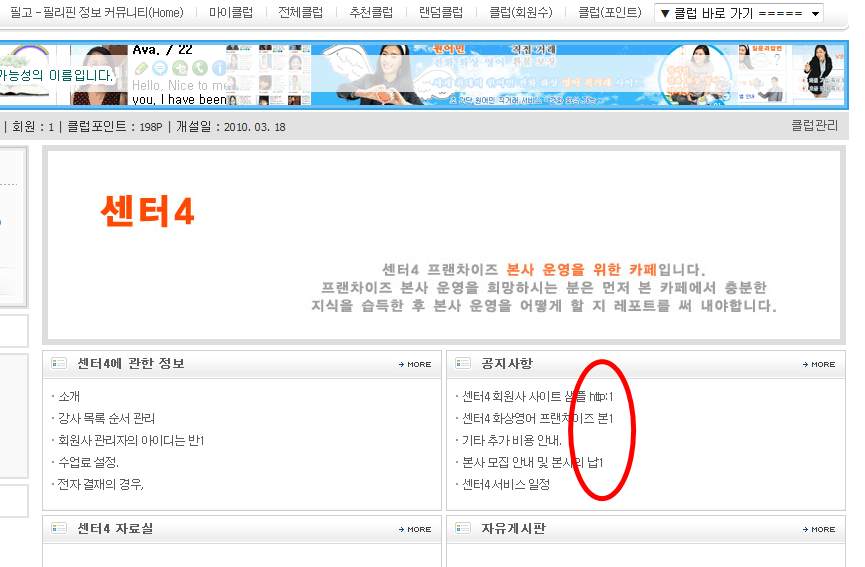
Task: Open the 본사 모집 안내 notice
Action: pos(533,463)
